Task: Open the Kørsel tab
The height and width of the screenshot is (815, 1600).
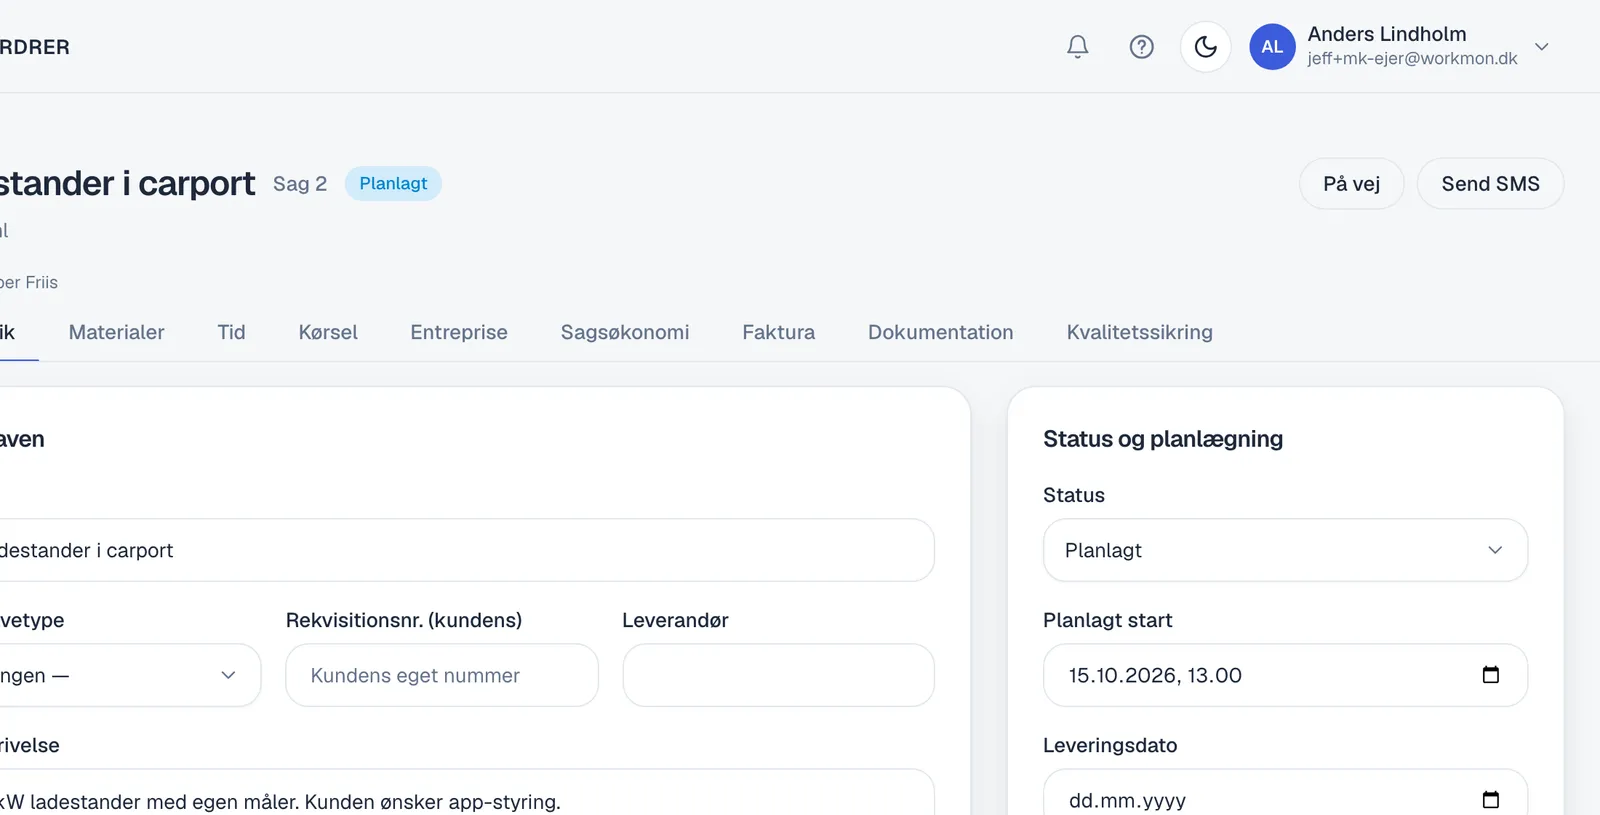Action: (x=328, y=332)
